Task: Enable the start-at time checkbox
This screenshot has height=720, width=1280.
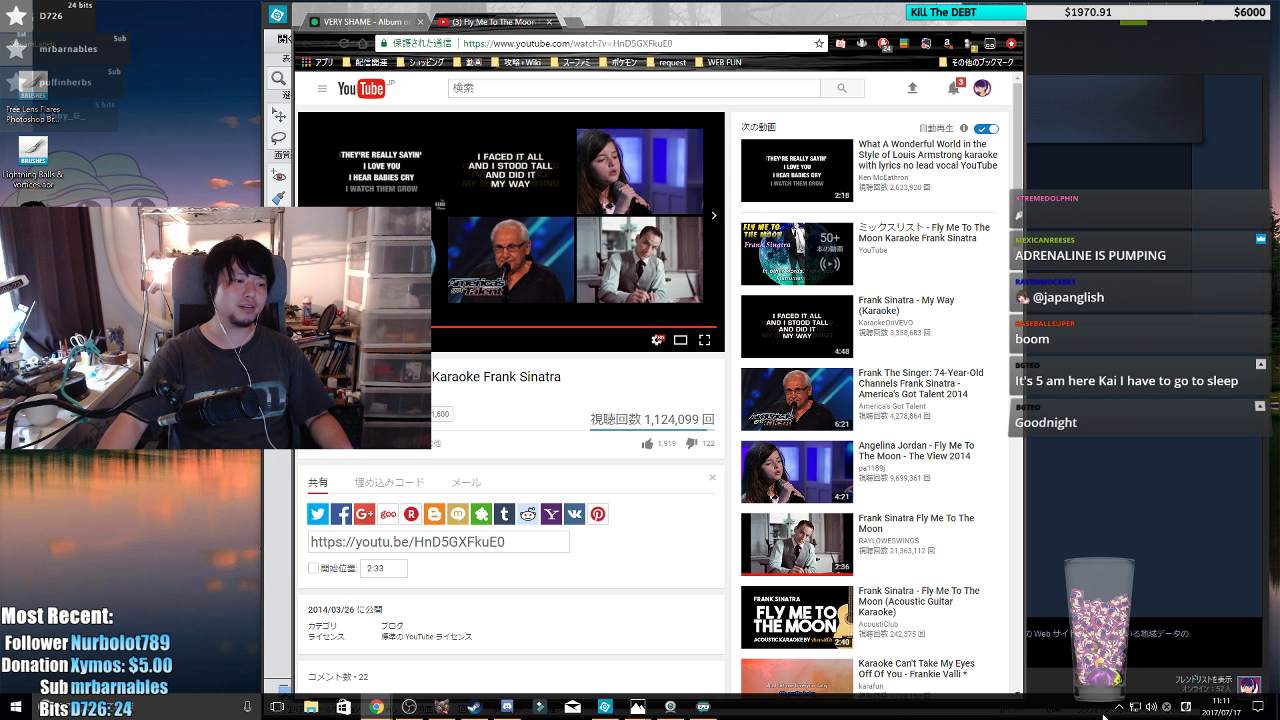Action: 313,568
